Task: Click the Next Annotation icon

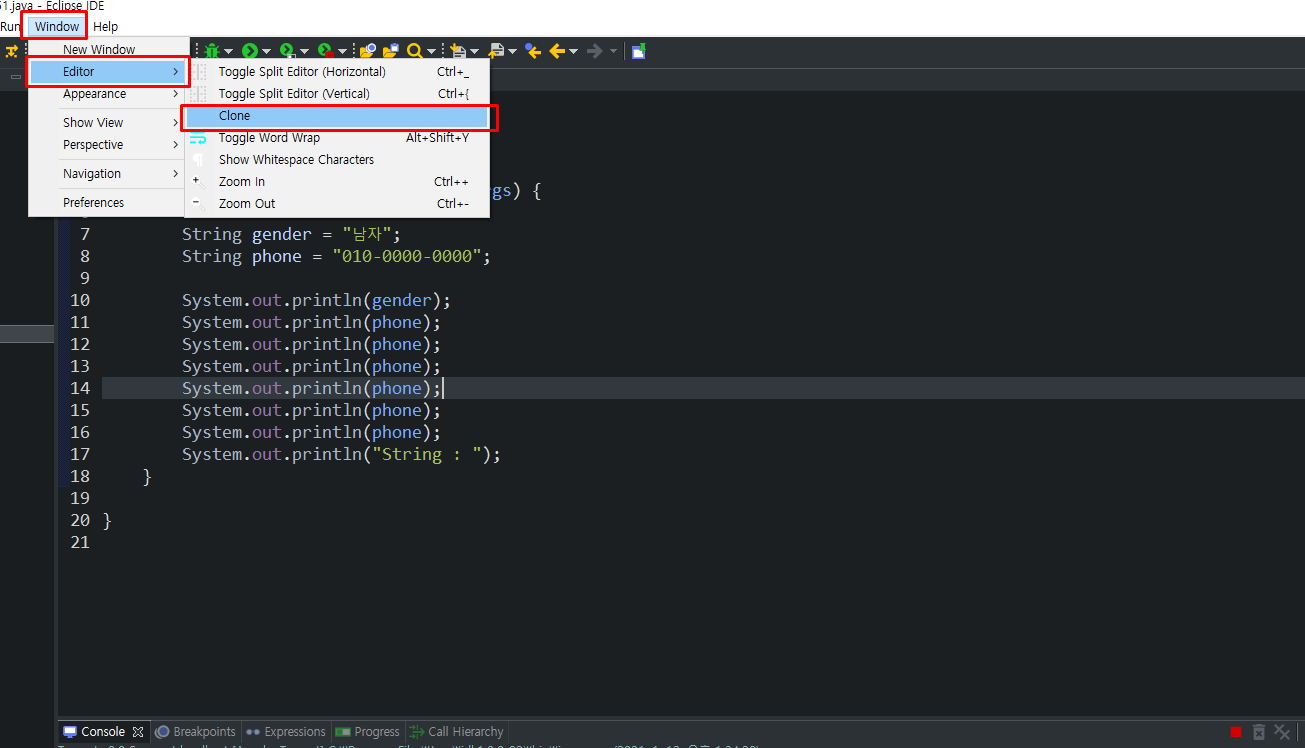Action: click(458, 50)
